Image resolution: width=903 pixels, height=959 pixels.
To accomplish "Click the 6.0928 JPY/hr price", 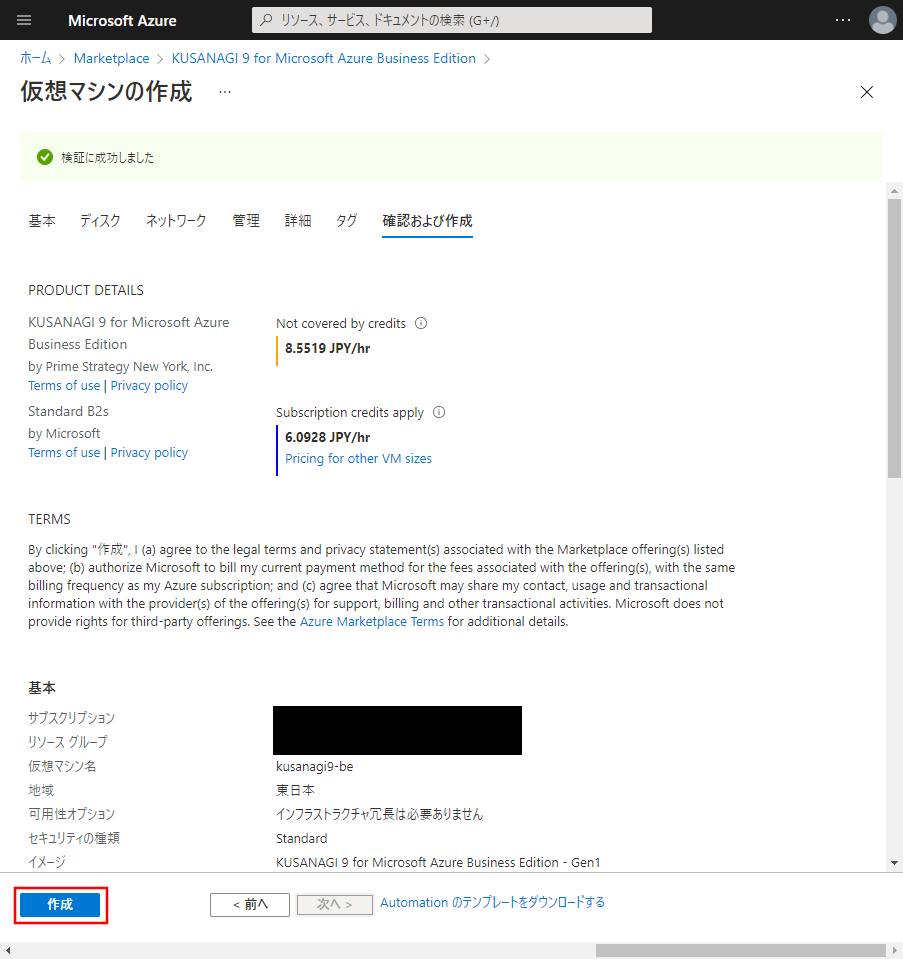I will coord(328,437).
